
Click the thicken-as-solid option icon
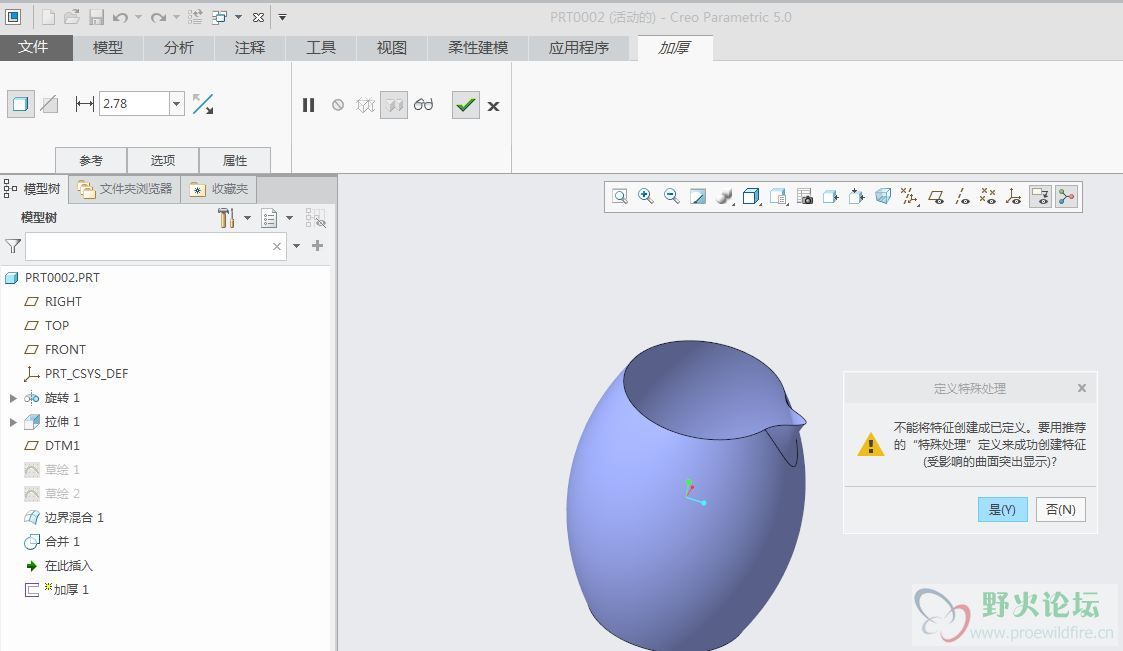coord(21,105)
